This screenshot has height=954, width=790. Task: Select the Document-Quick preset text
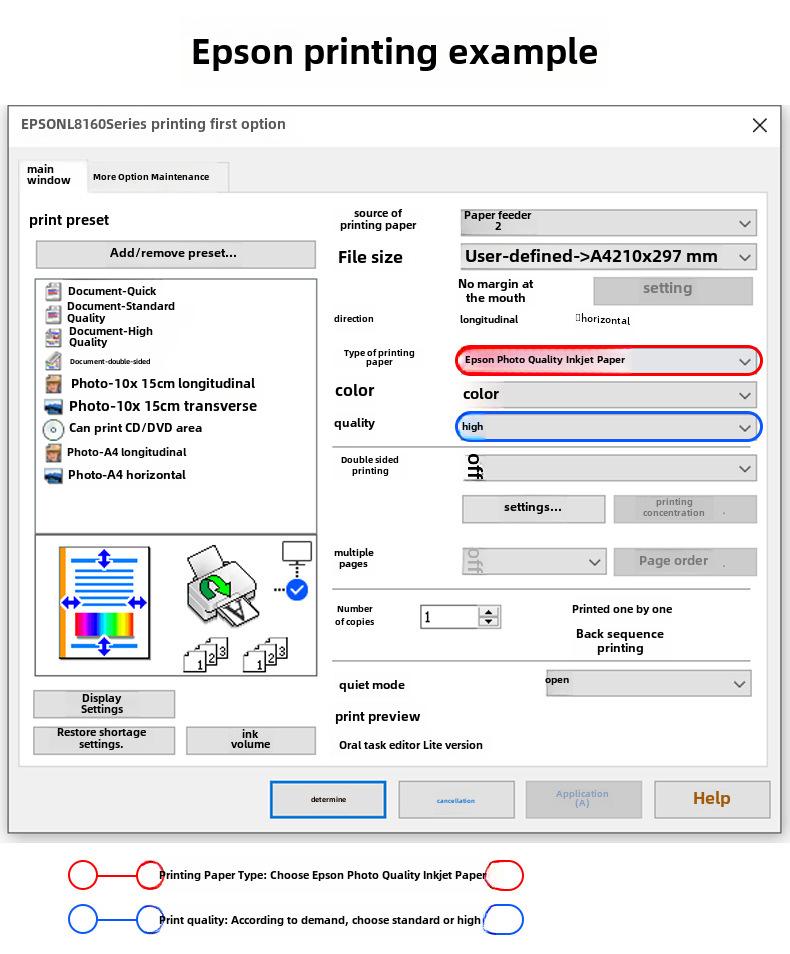[112, 291]
